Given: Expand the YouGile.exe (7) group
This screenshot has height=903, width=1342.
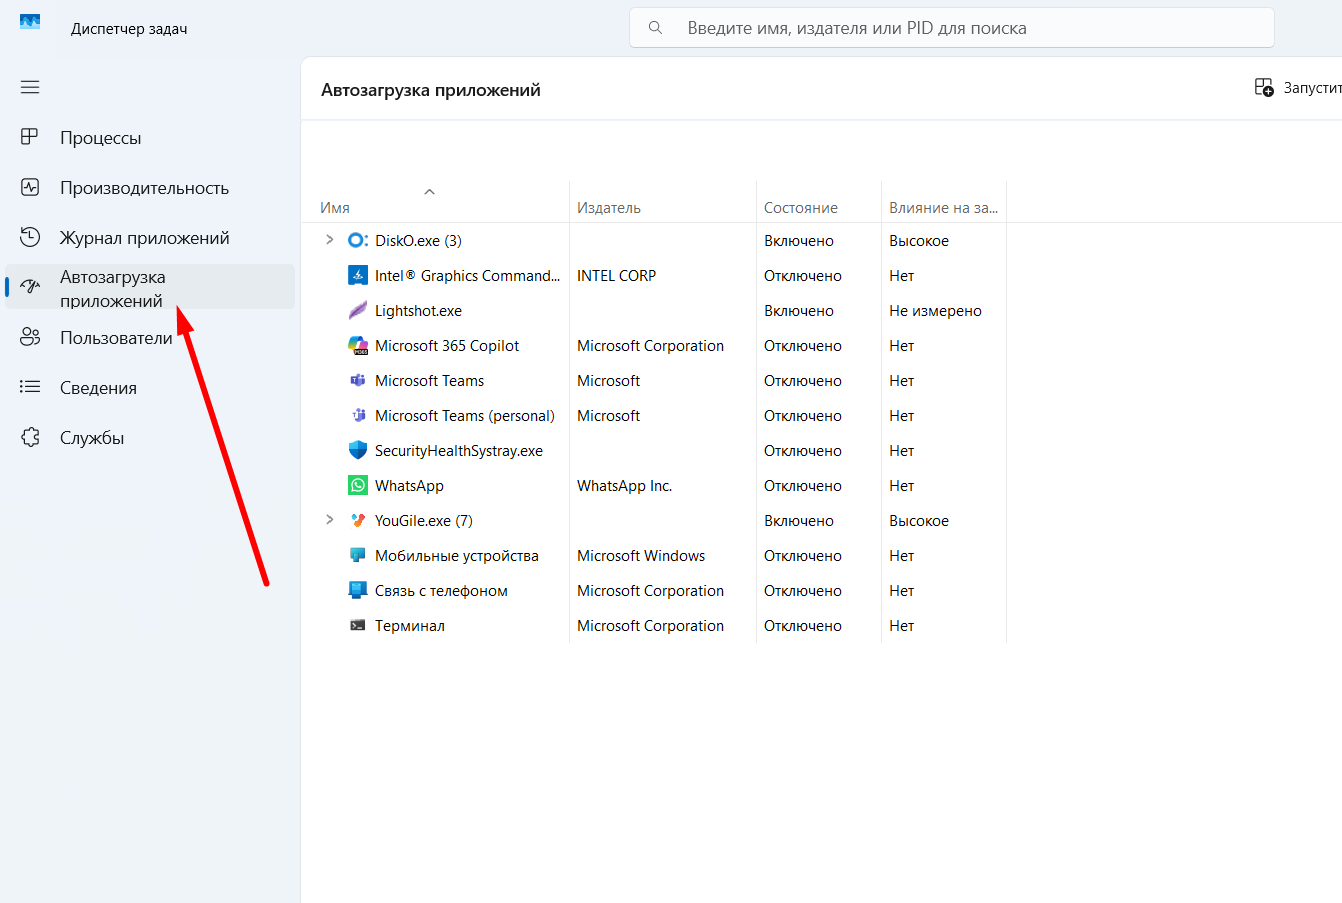Looking at the screenshot, I should (329, 520).
